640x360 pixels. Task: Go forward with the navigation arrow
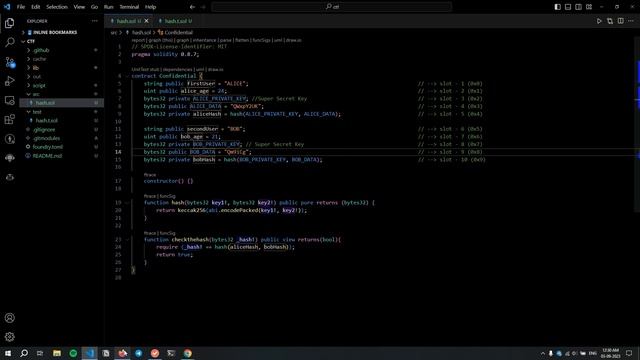[203, 7]
